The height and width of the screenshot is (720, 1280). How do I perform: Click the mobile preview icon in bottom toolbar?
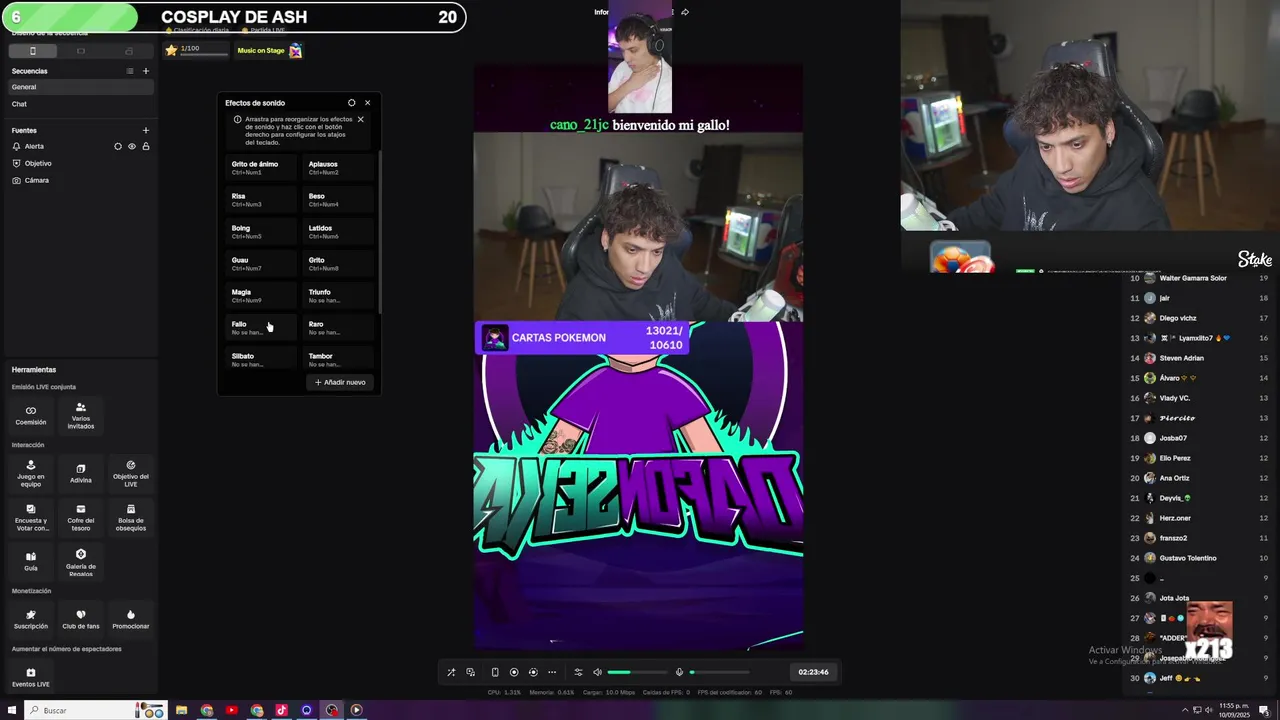point(494,672)
